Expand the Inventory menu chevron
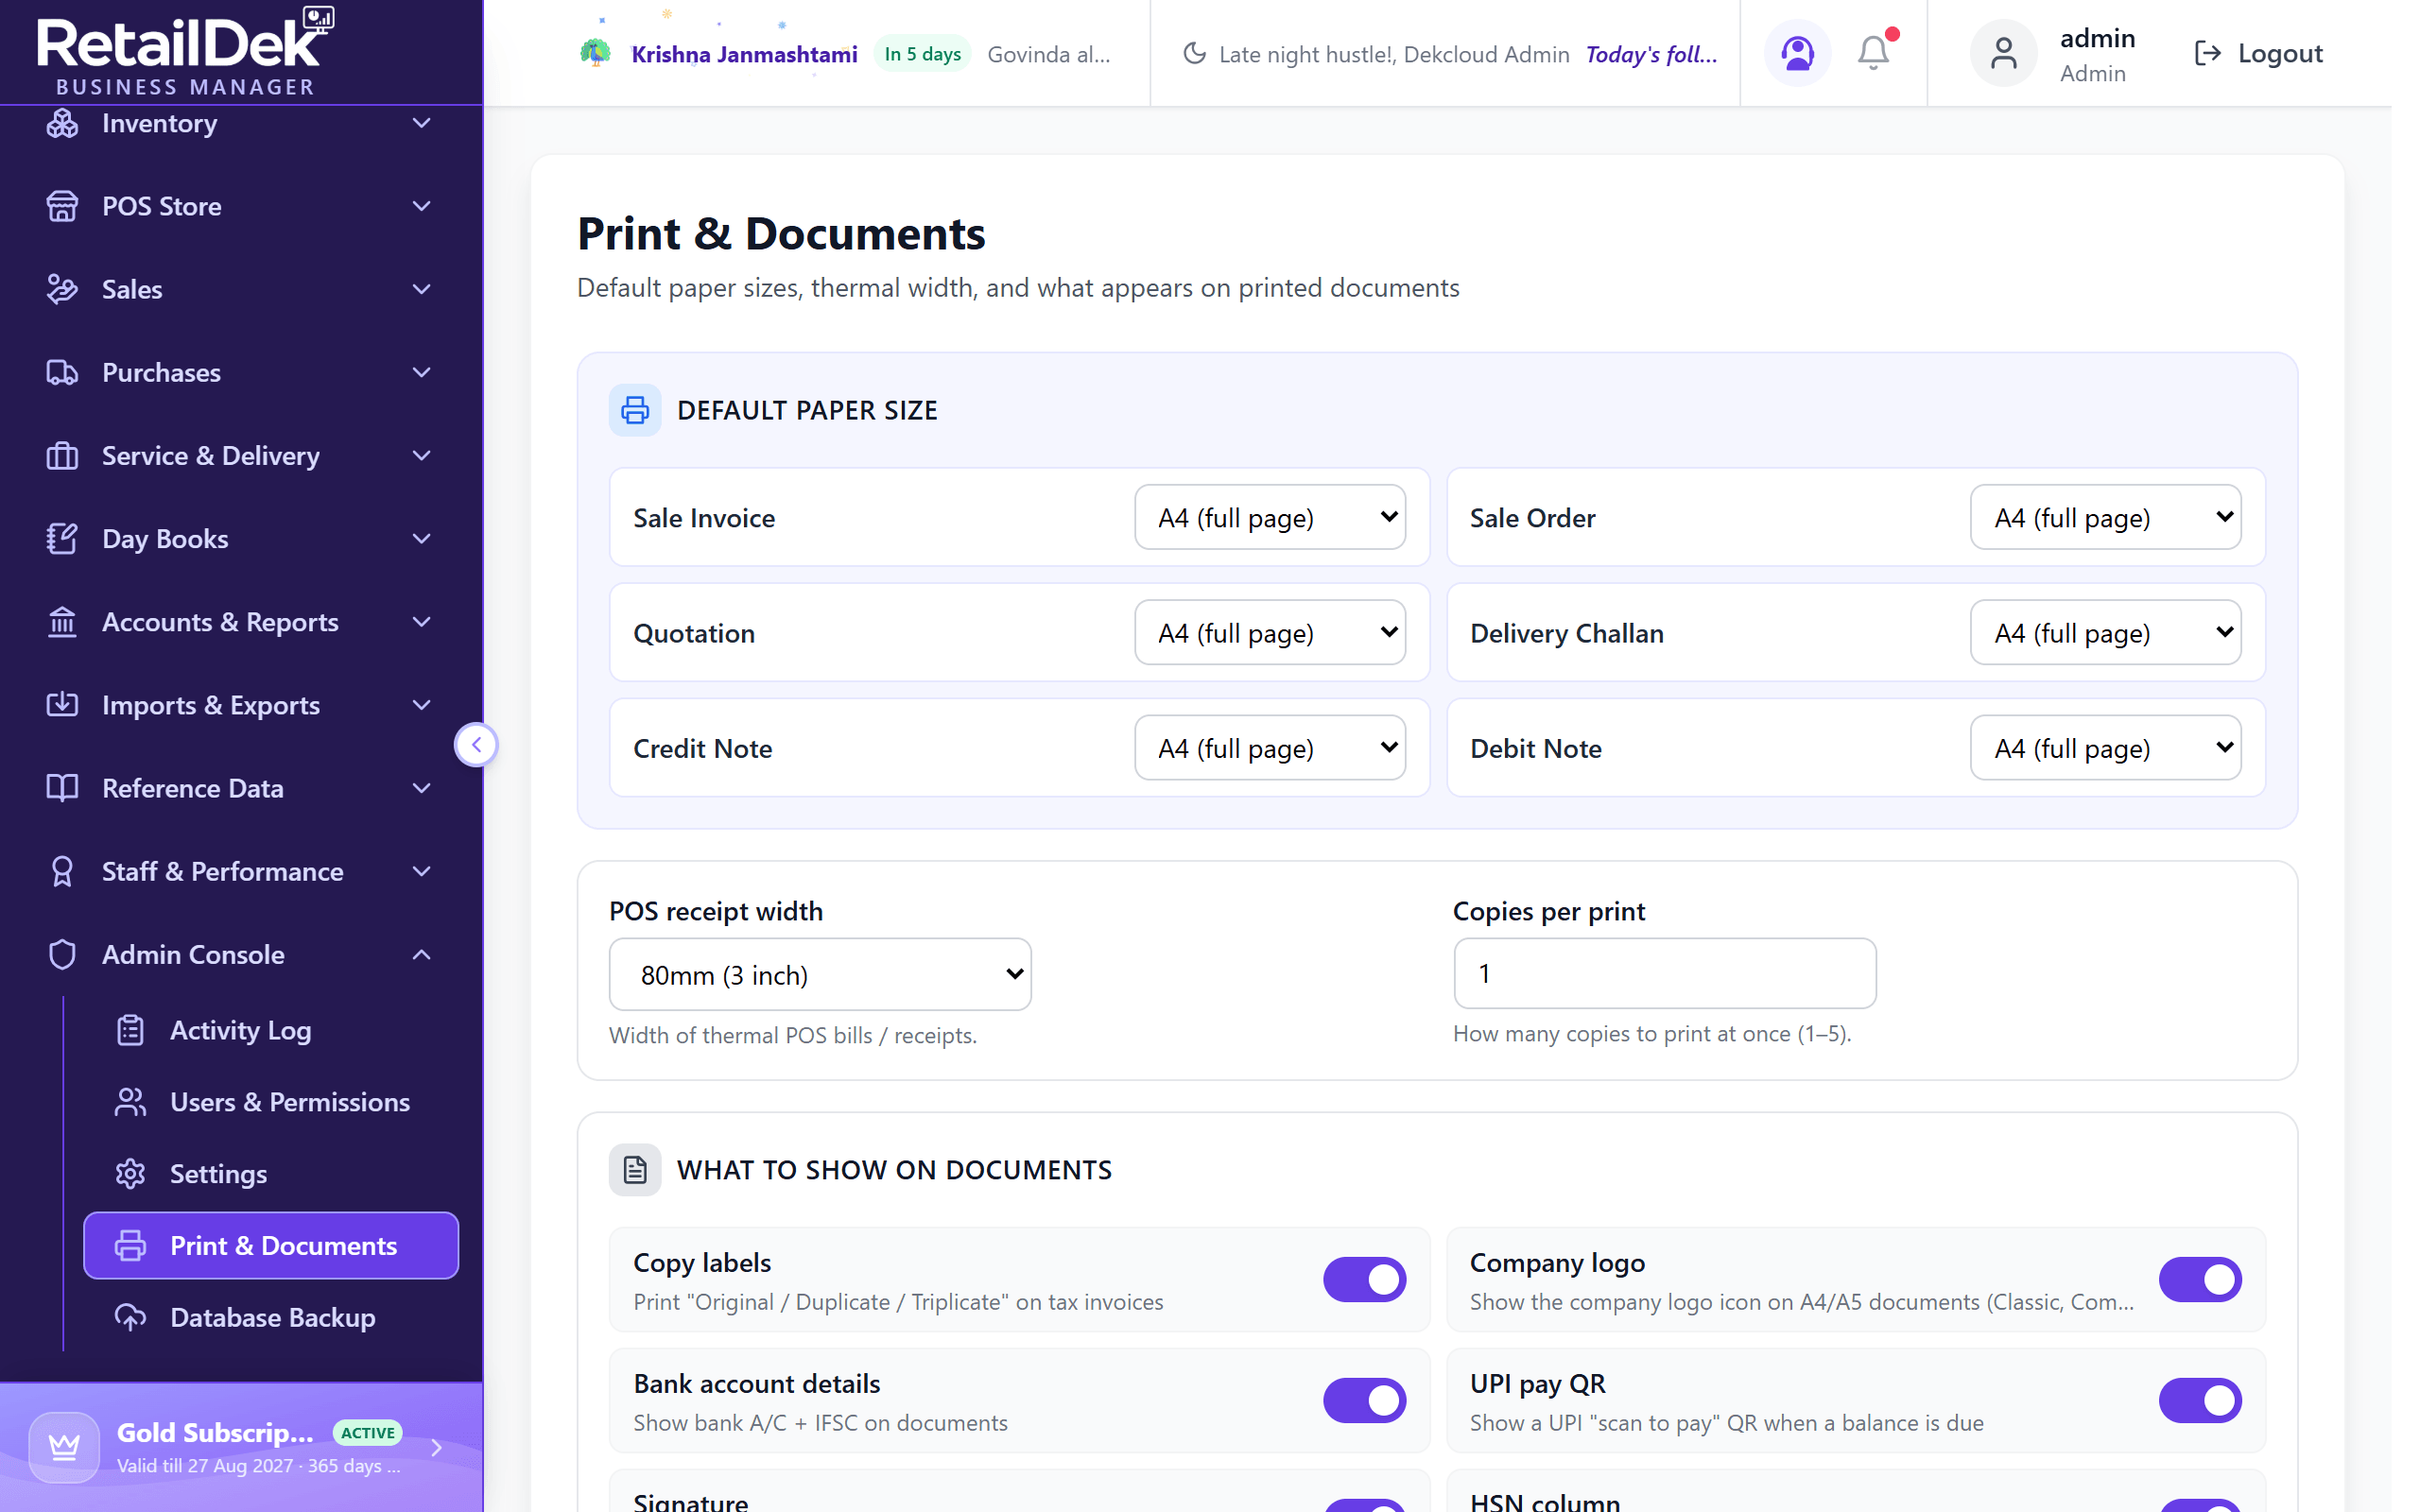Viewport: 2420px width, 1512px height. [422, 123]
